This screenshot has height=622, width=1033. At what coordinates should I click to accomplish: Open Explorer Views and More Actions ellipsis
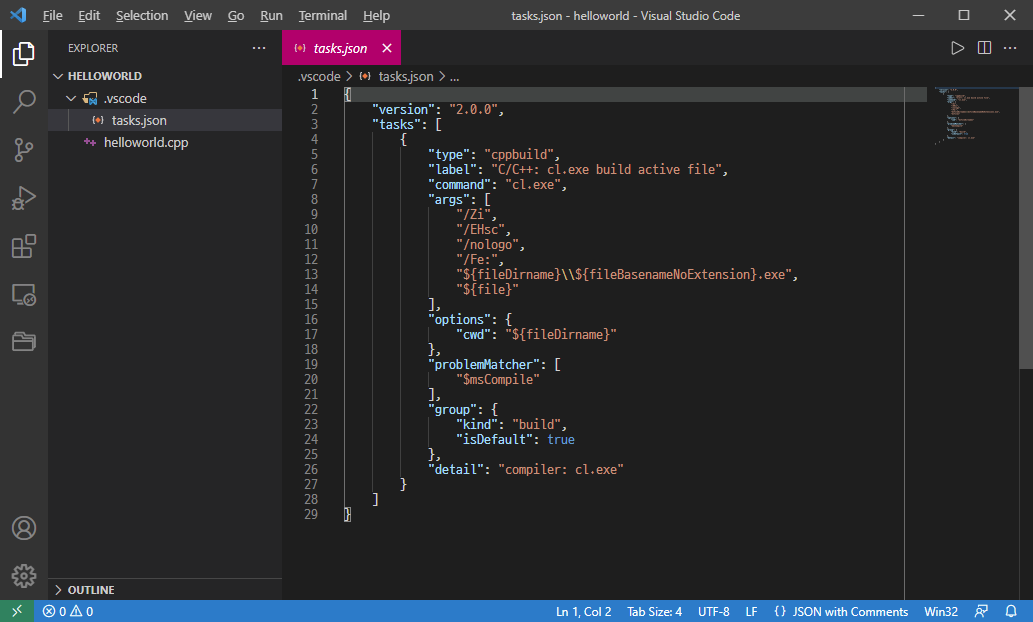259,48
